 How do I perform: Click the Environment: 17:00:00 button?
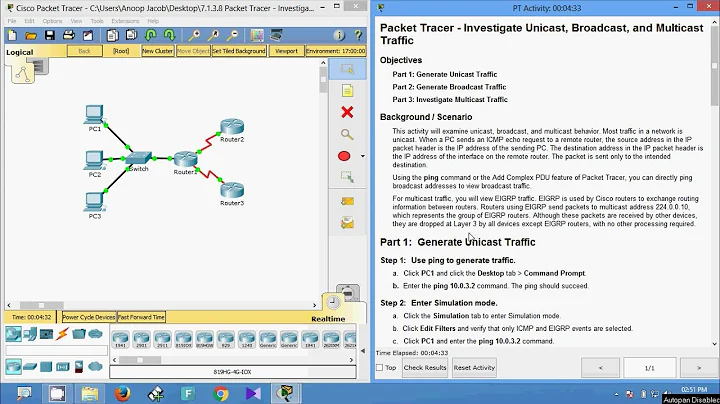336,51
